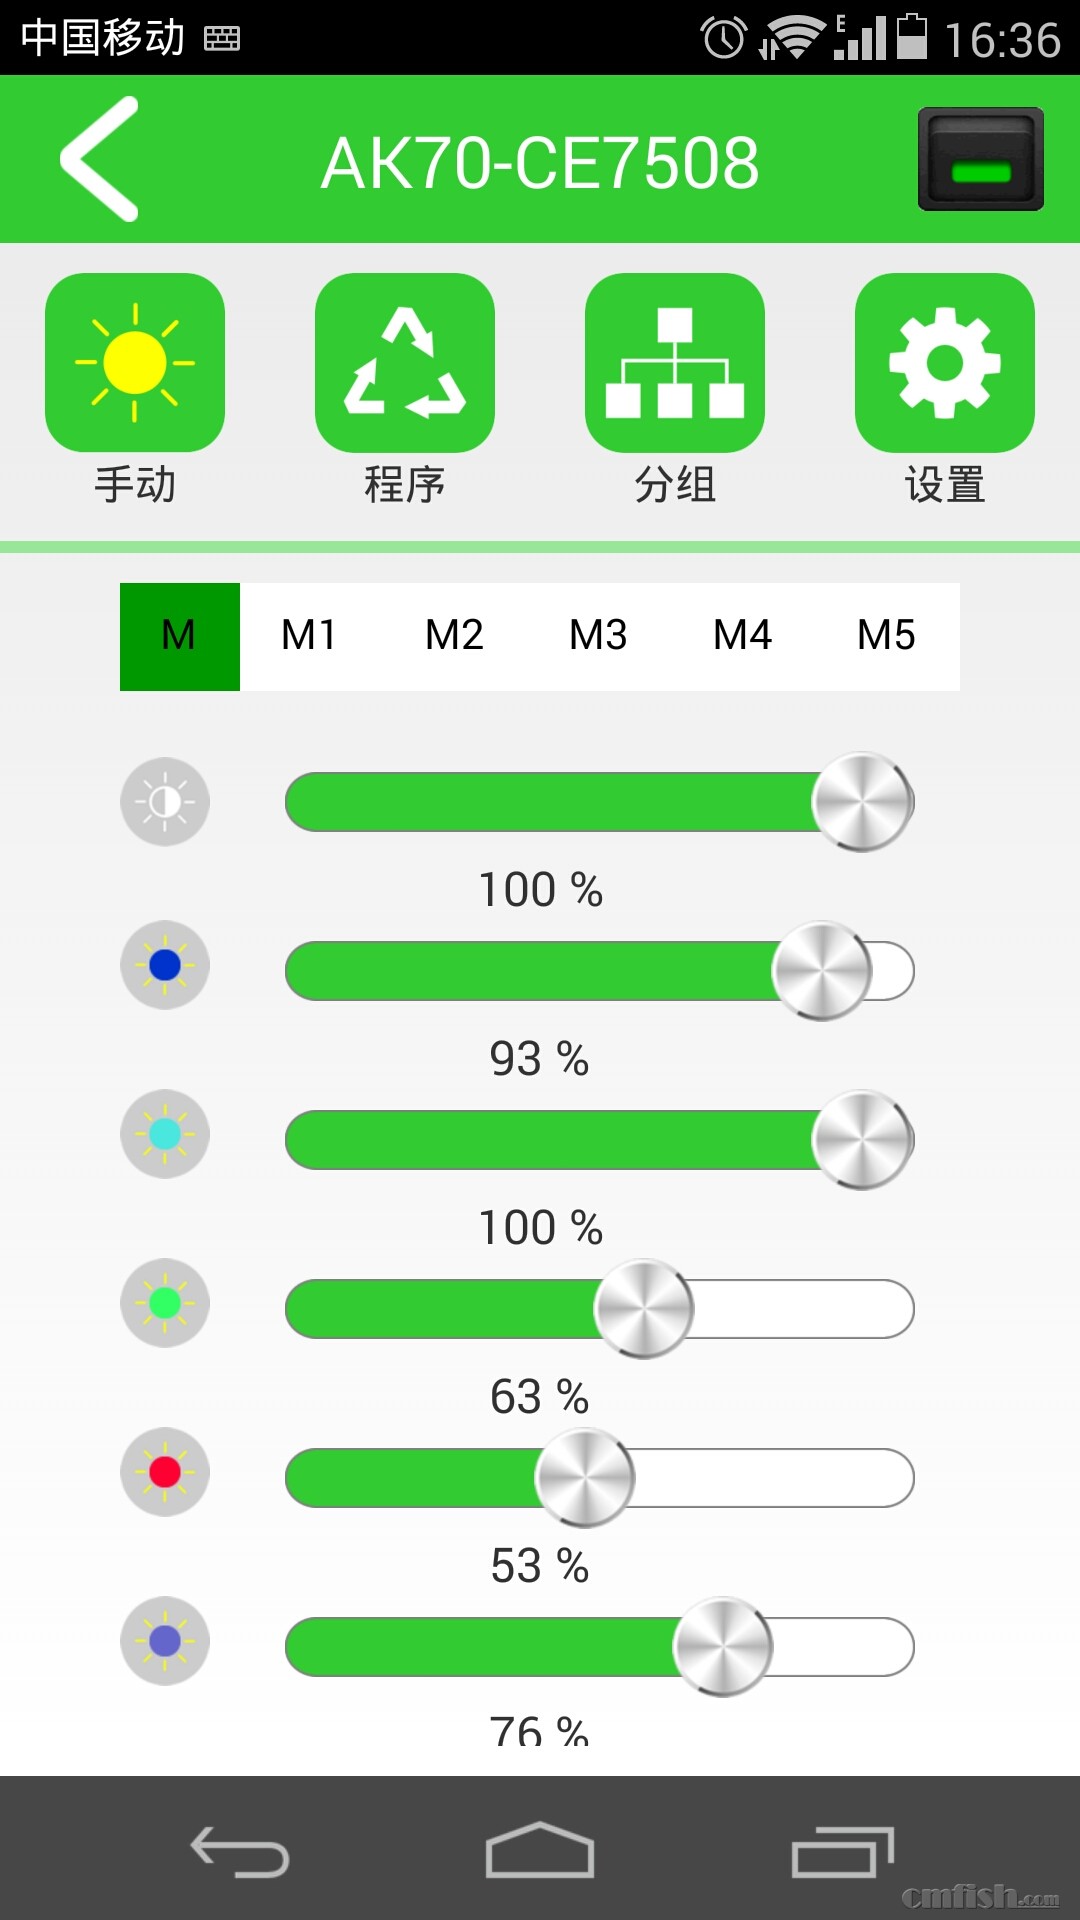Click the 63 % green slider knob

tap(644, 1309)
